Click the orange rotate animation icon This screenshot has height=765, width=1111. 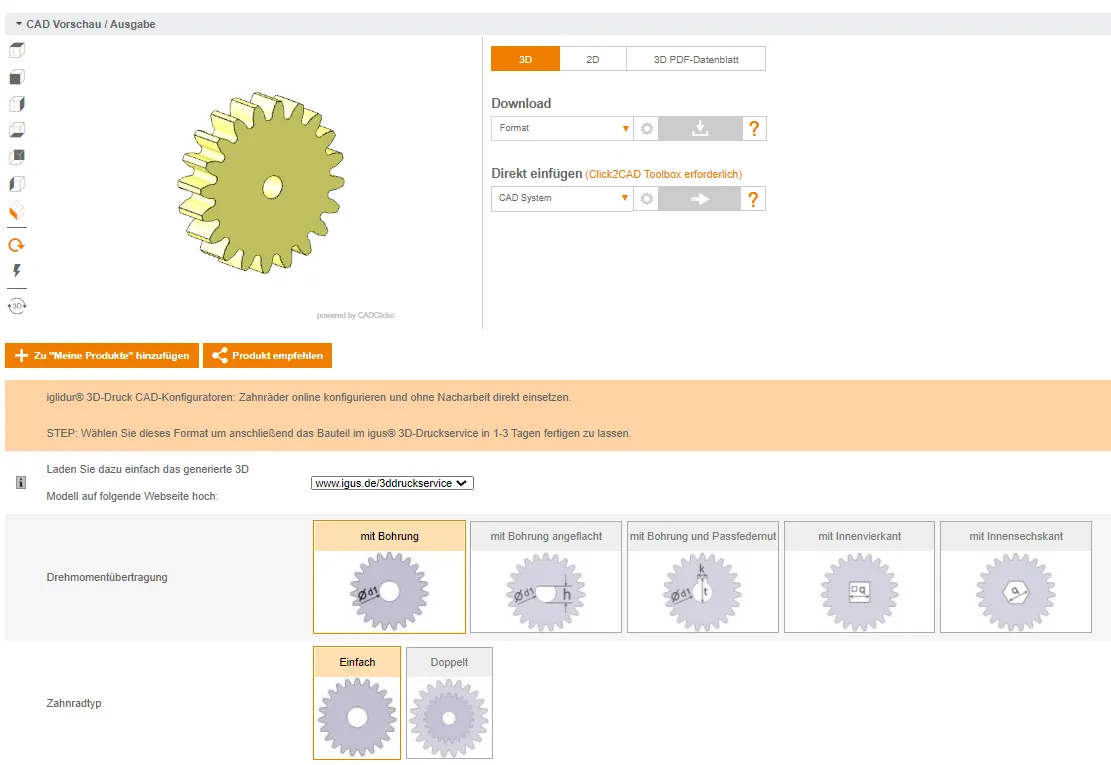pos(17,245)
